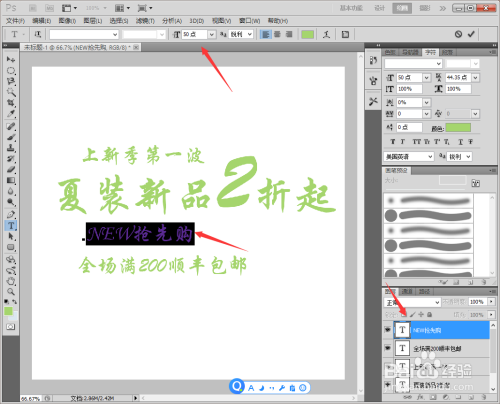Select the Eraser tool
Viewport: 500px width, 404px height.
point(11,169)
